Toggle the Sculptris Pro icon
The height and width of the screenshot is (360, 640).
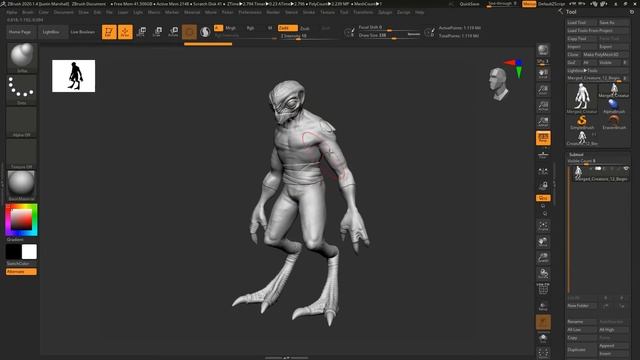(x=205, y=32)
